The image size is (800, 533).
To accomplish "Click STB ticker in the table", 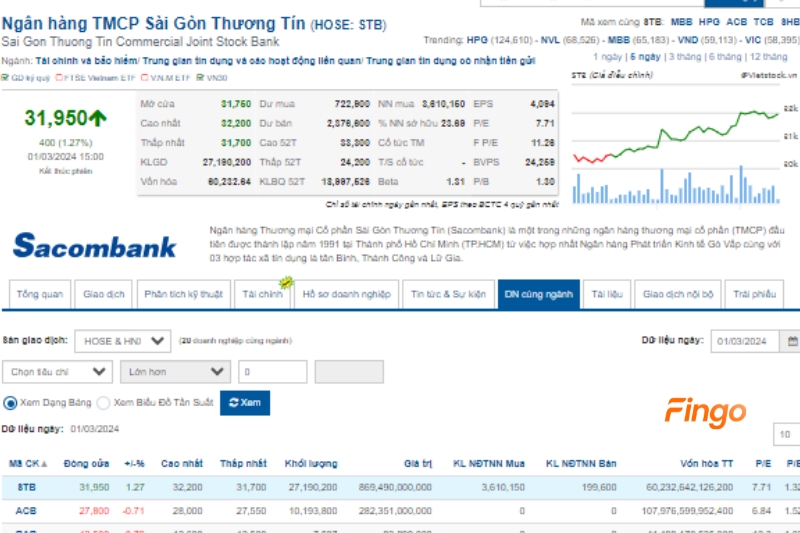I will coord(27,487).
